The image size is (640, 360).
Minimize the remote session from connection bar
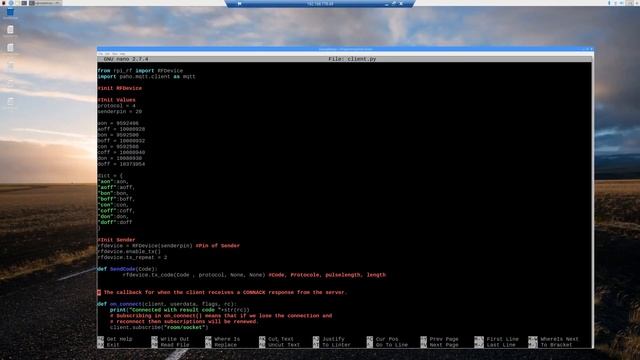point(387,4)
